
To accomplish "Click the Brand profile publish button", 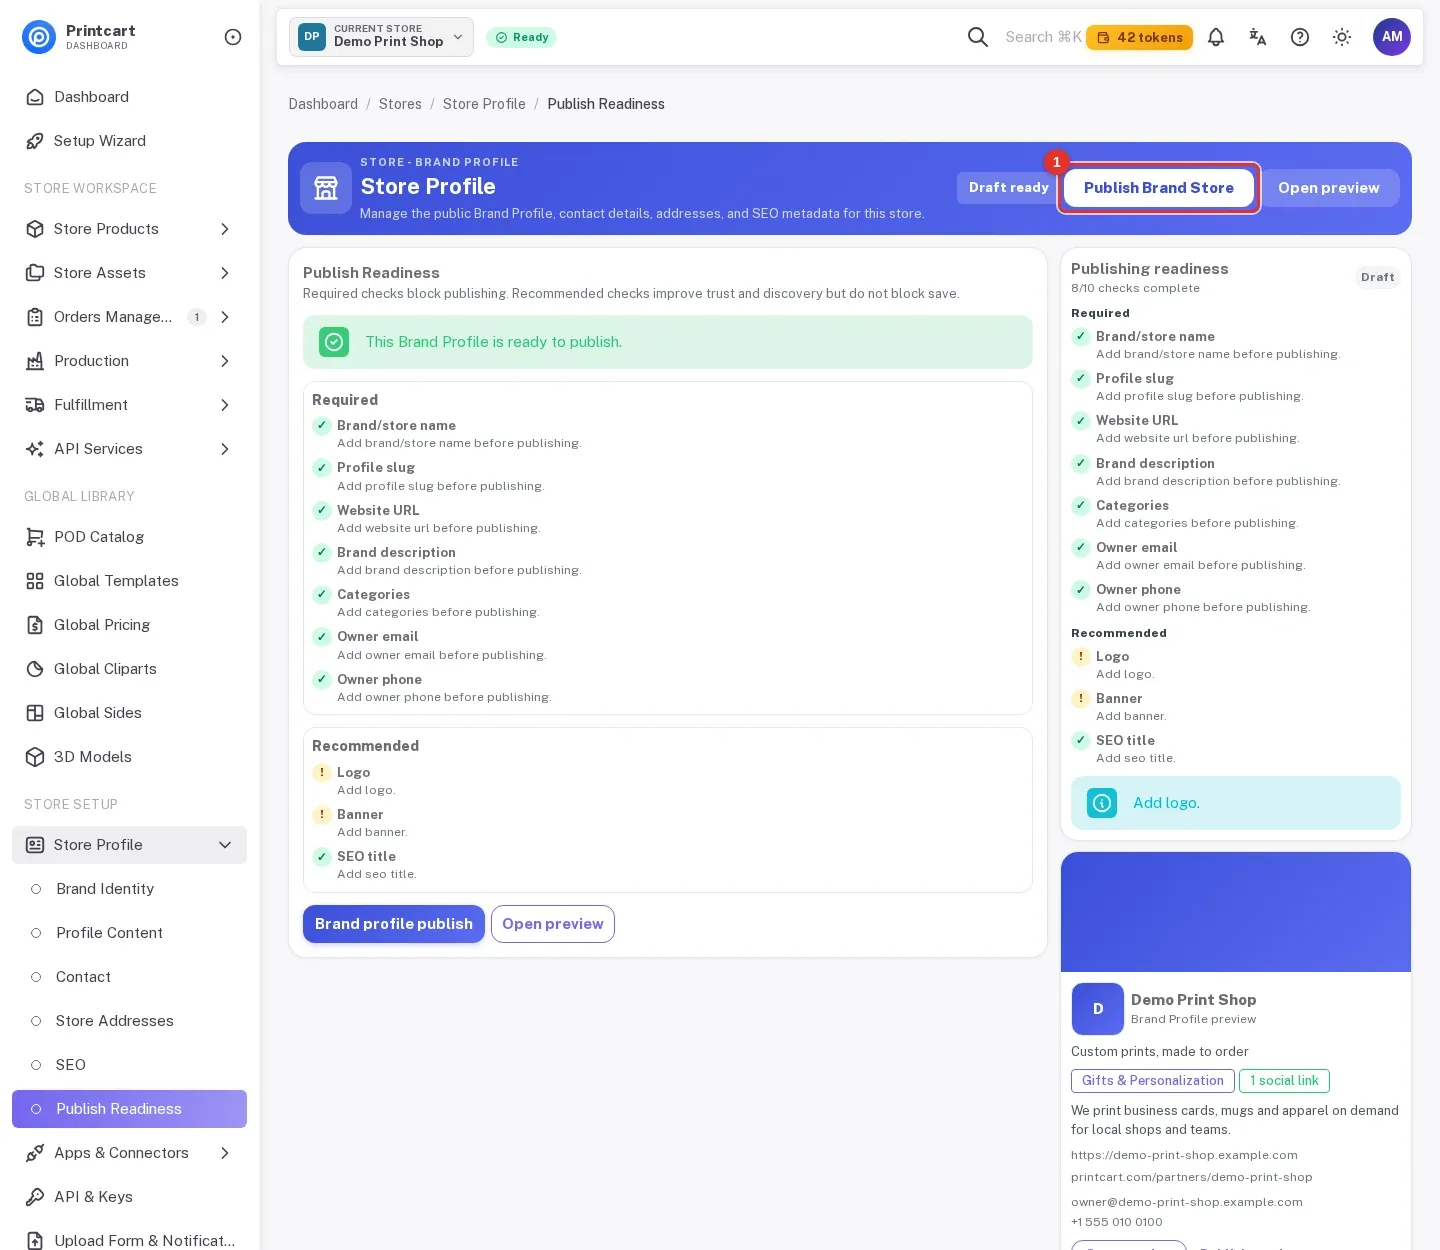I will 394,924.
